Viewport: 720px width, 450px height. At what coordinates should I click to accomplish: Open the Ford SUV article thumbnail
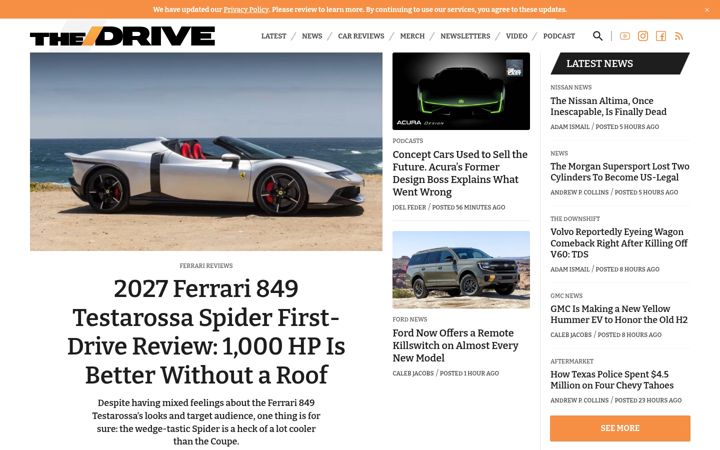(461, 270)
